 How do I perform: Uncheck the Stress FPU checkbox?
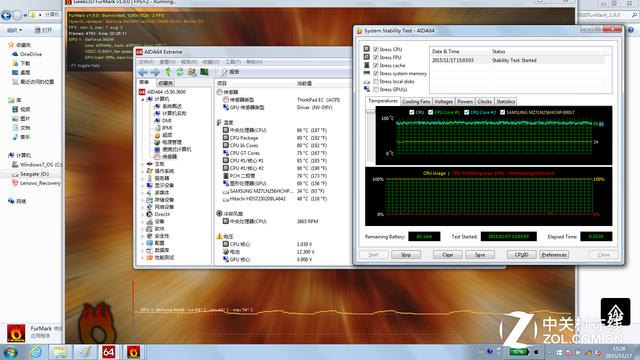[376, 58]
